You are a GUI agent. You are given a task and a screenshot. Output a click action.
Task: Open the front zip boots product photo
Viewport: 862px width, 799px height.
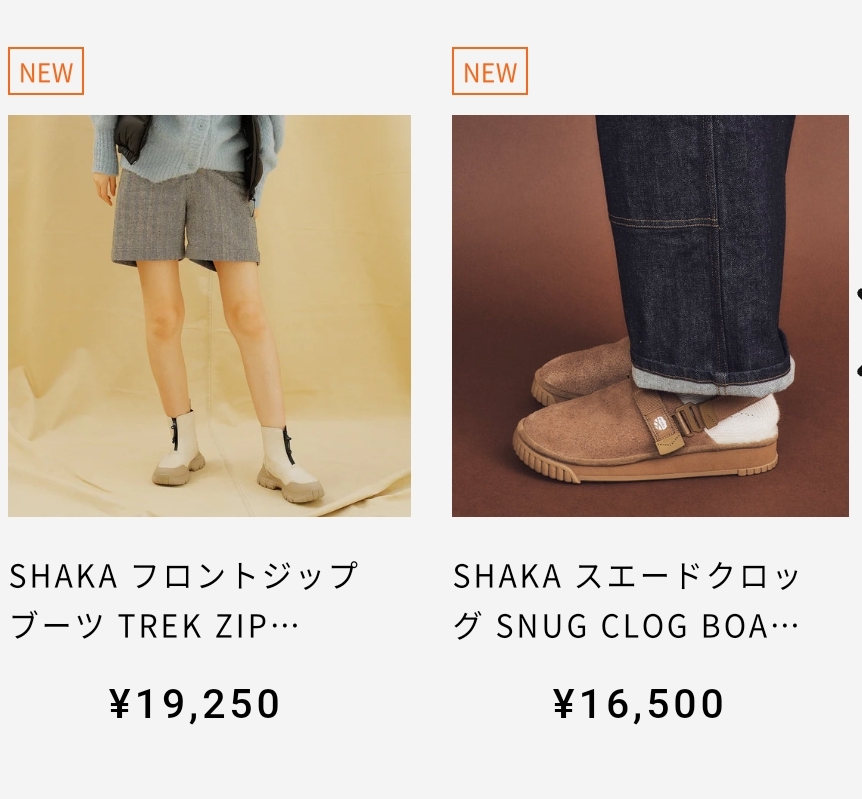pyautogui.click(x=209, y=316)
